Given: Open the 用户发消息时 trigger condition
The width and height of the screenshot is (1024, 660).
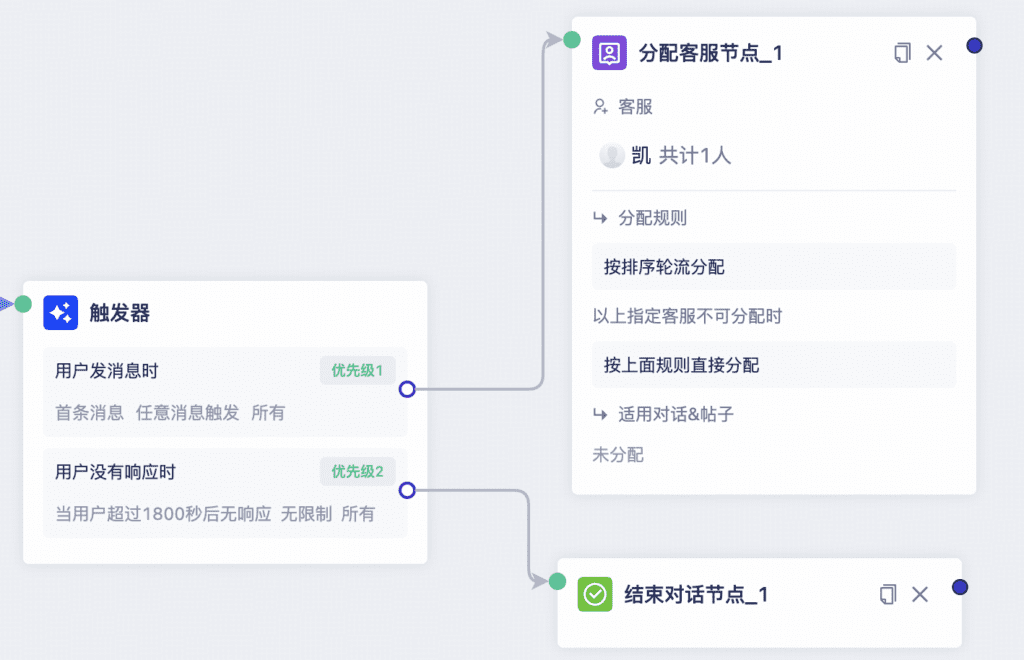Looking at the screenshot, I should click(x=225, y=392).
